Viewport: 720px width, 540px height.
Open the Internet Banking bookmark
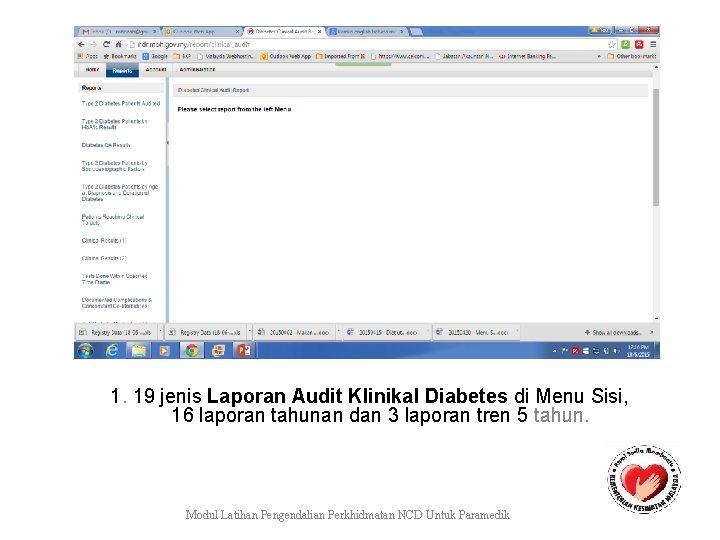tap(527, 56)
